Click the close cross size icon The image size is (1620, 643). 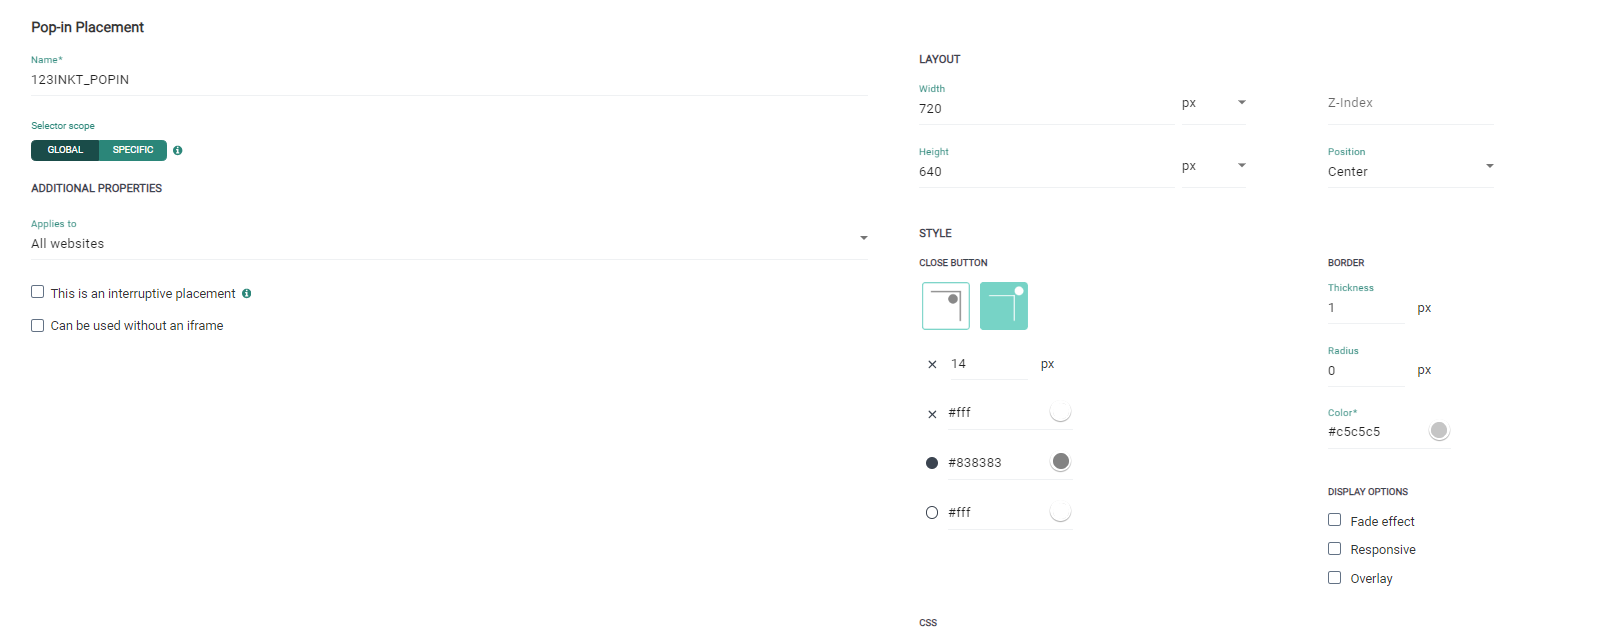click(932, 365)
